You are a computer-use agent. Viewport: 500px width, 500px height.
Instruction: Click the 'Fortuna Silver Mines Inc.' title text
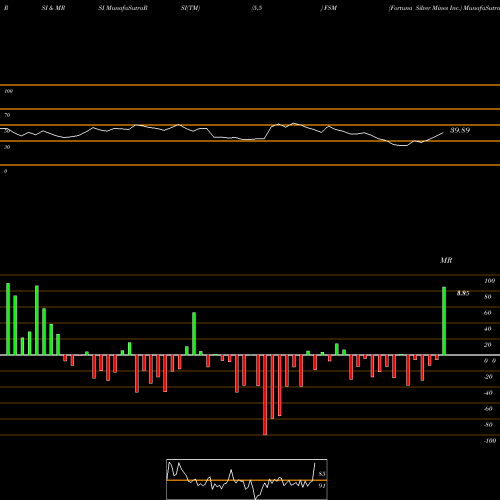[x=425, y=8]
